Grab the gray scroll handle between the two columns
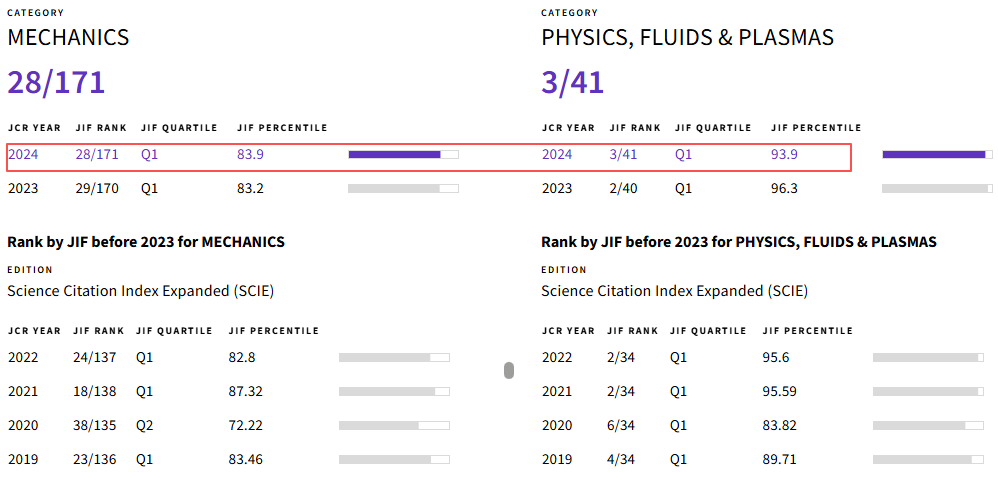 click(509, 371)
